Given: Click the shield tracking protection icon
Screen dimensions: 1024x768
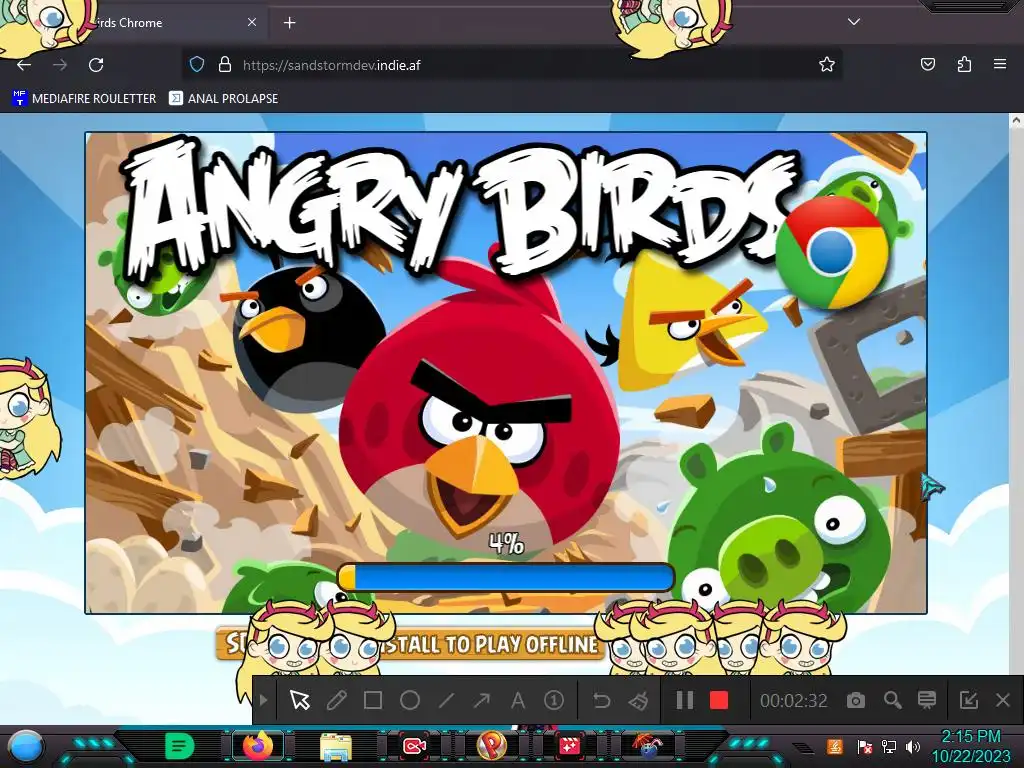Looking at the screenshot, I should tap(197, 65).
